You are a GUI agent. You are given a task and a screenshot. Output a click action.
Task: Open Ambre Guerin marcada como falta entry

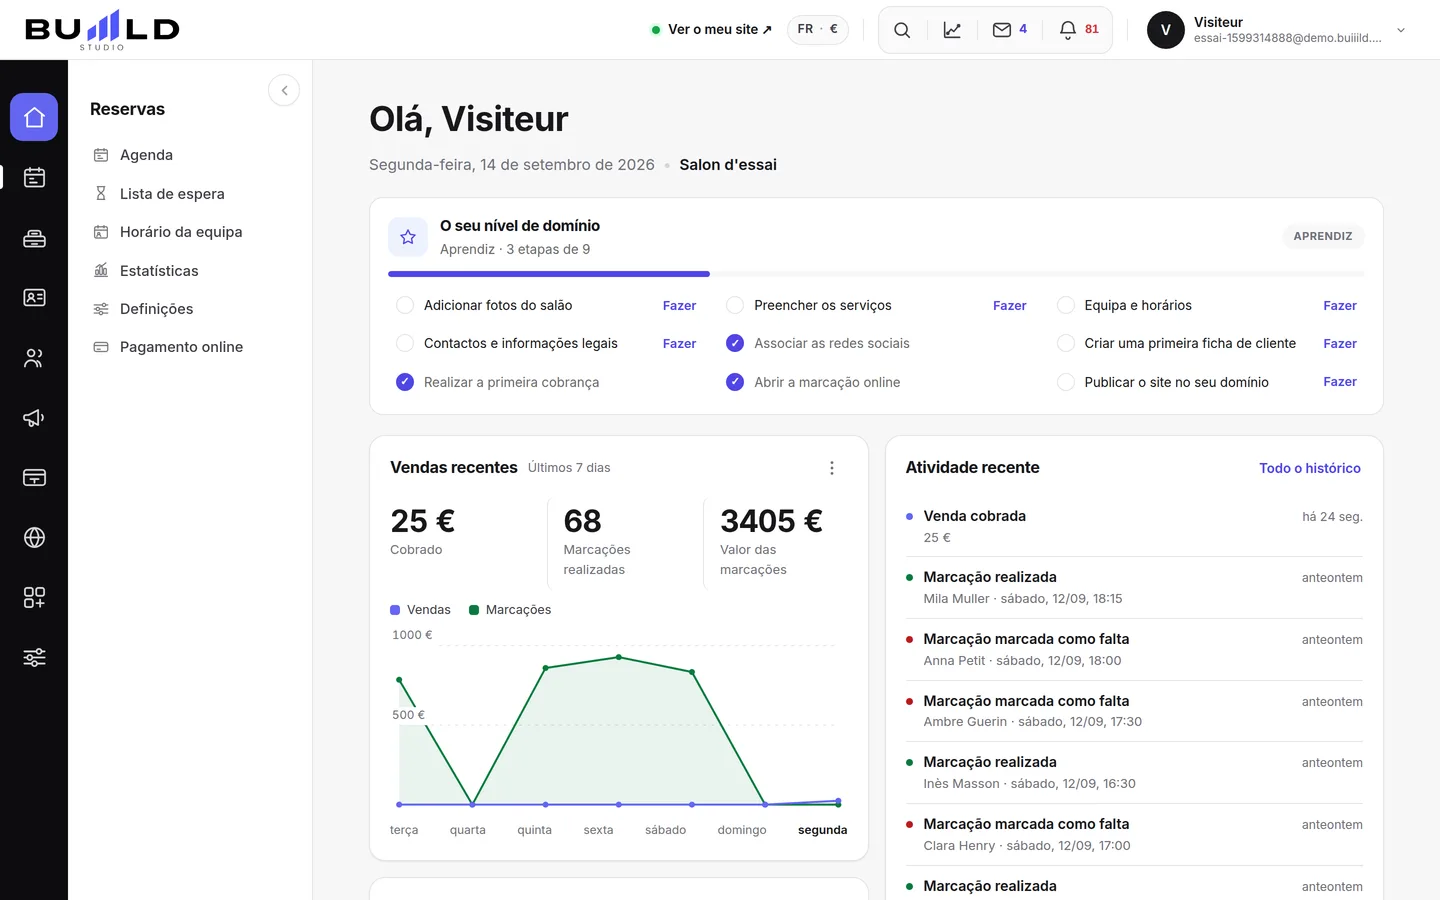click(1134, 711)
